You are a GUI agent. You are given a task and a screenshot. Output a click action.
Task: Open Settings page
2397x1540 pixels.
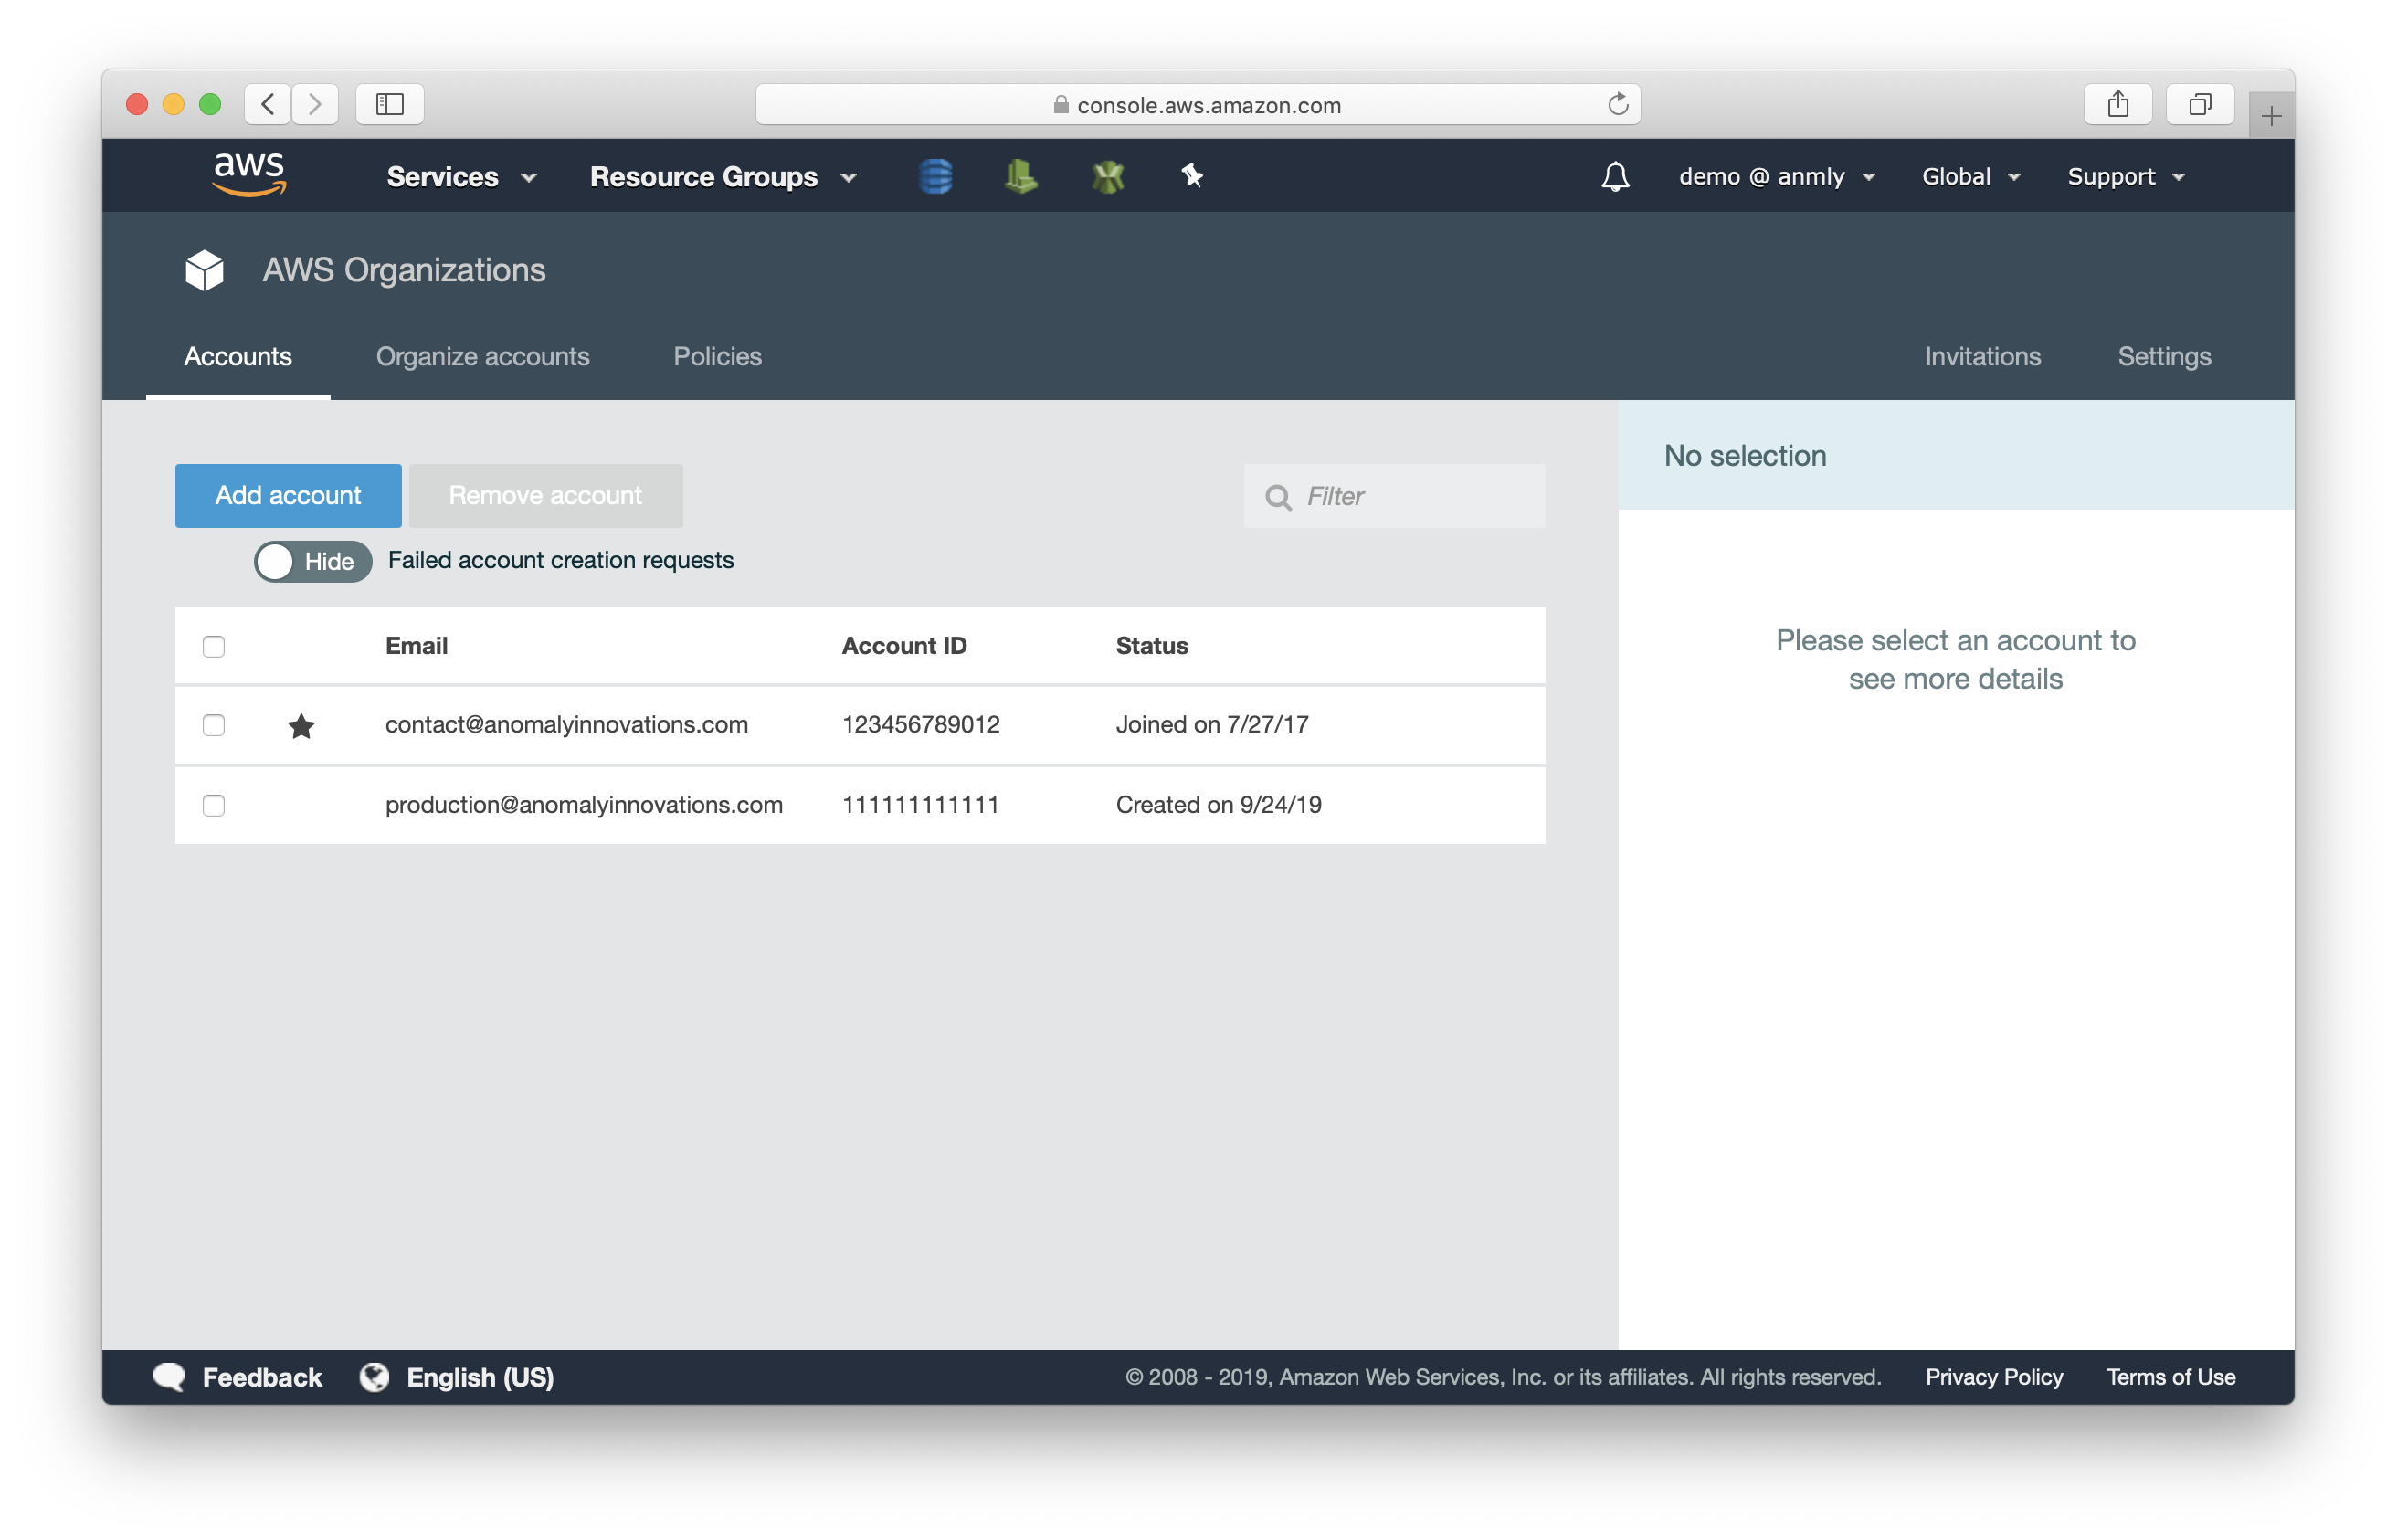coord(2165,356)
